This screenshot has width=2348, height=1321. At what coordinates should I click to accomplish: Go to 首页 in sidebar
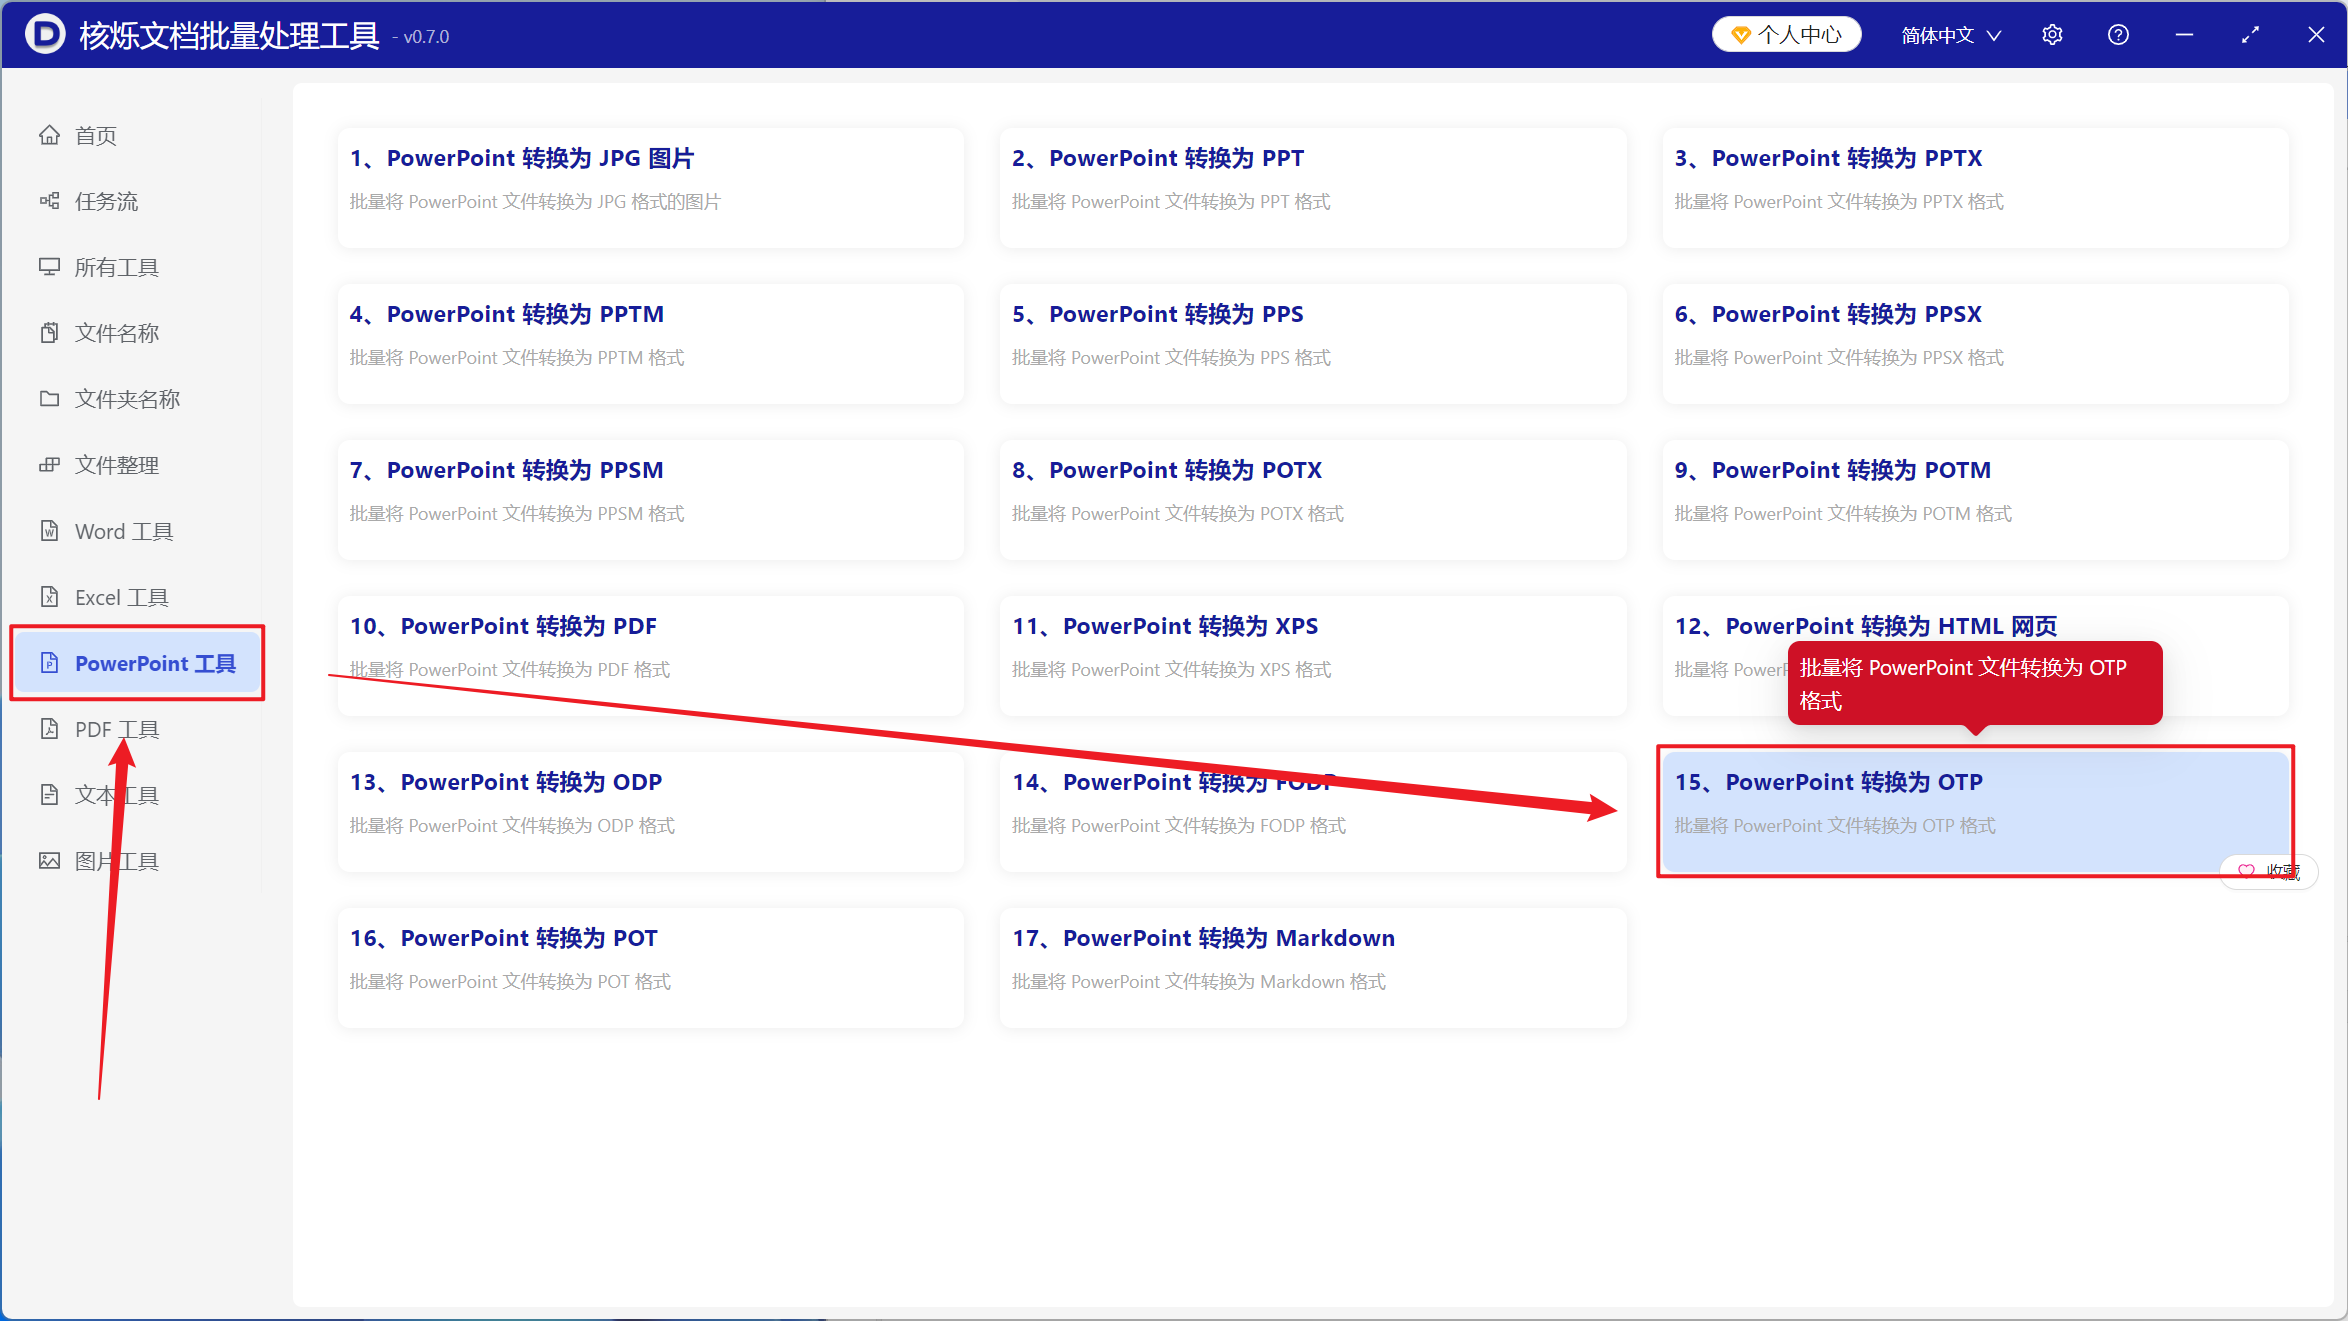(x=136, y=135)
